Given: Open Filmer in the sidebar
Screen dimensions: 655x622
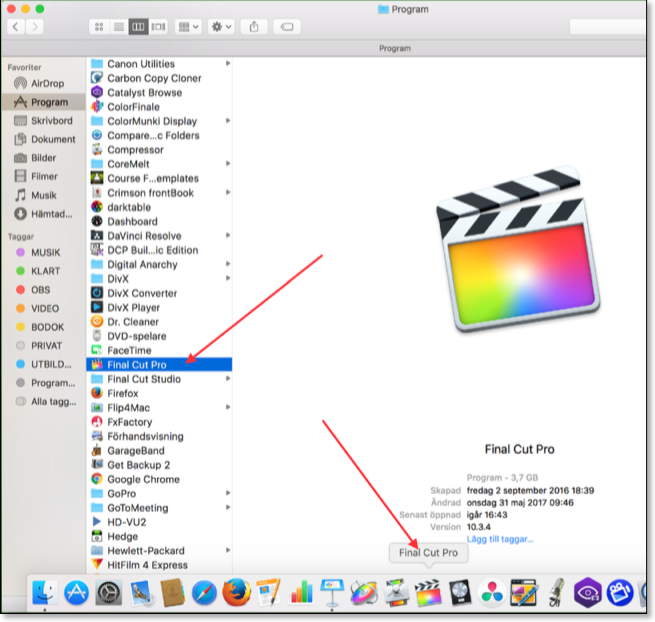Looking at the screenshot, I should point(43,176).
